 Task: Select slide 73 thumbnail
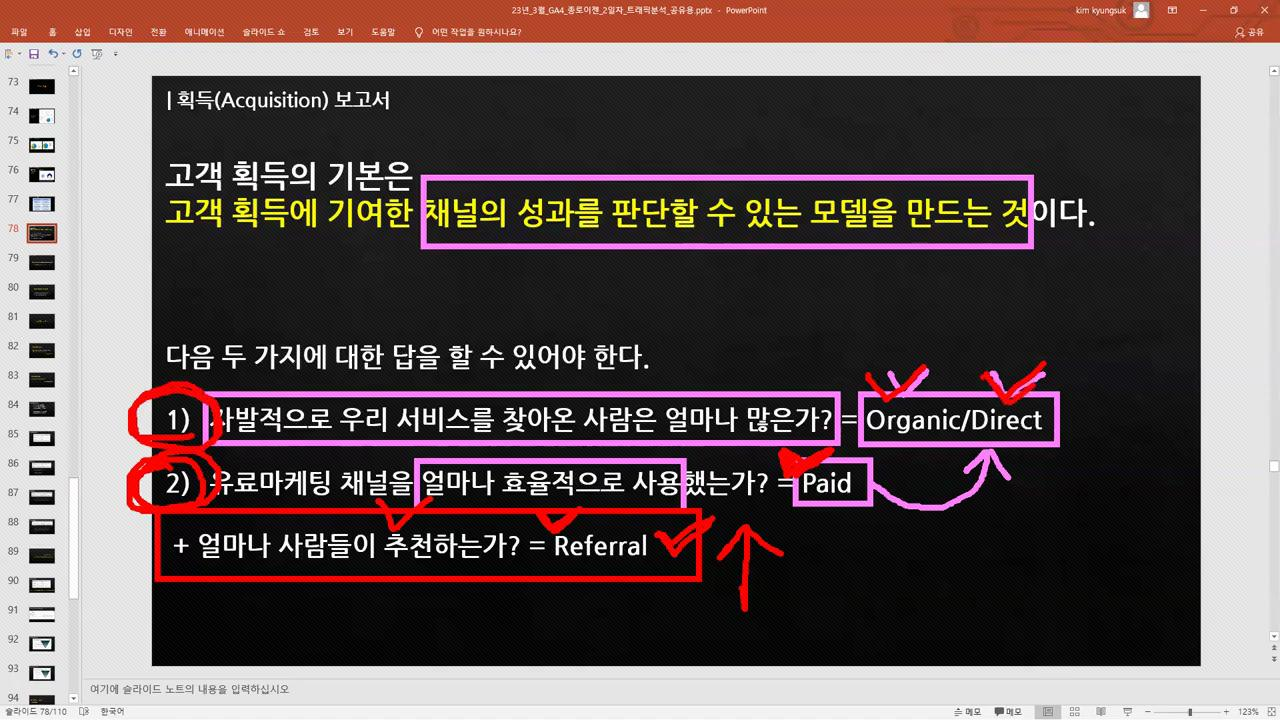click(x=42, y=87)
